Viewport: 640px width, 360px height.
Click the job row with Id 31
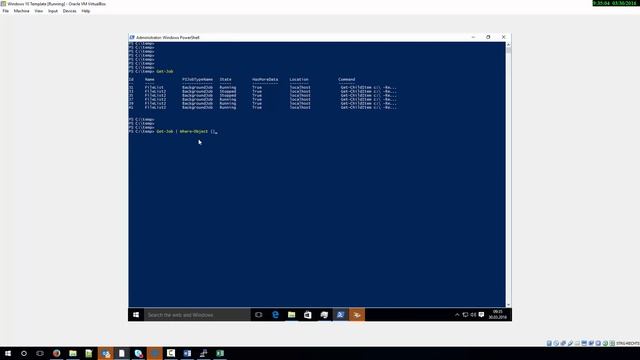(x=262, y=87)
